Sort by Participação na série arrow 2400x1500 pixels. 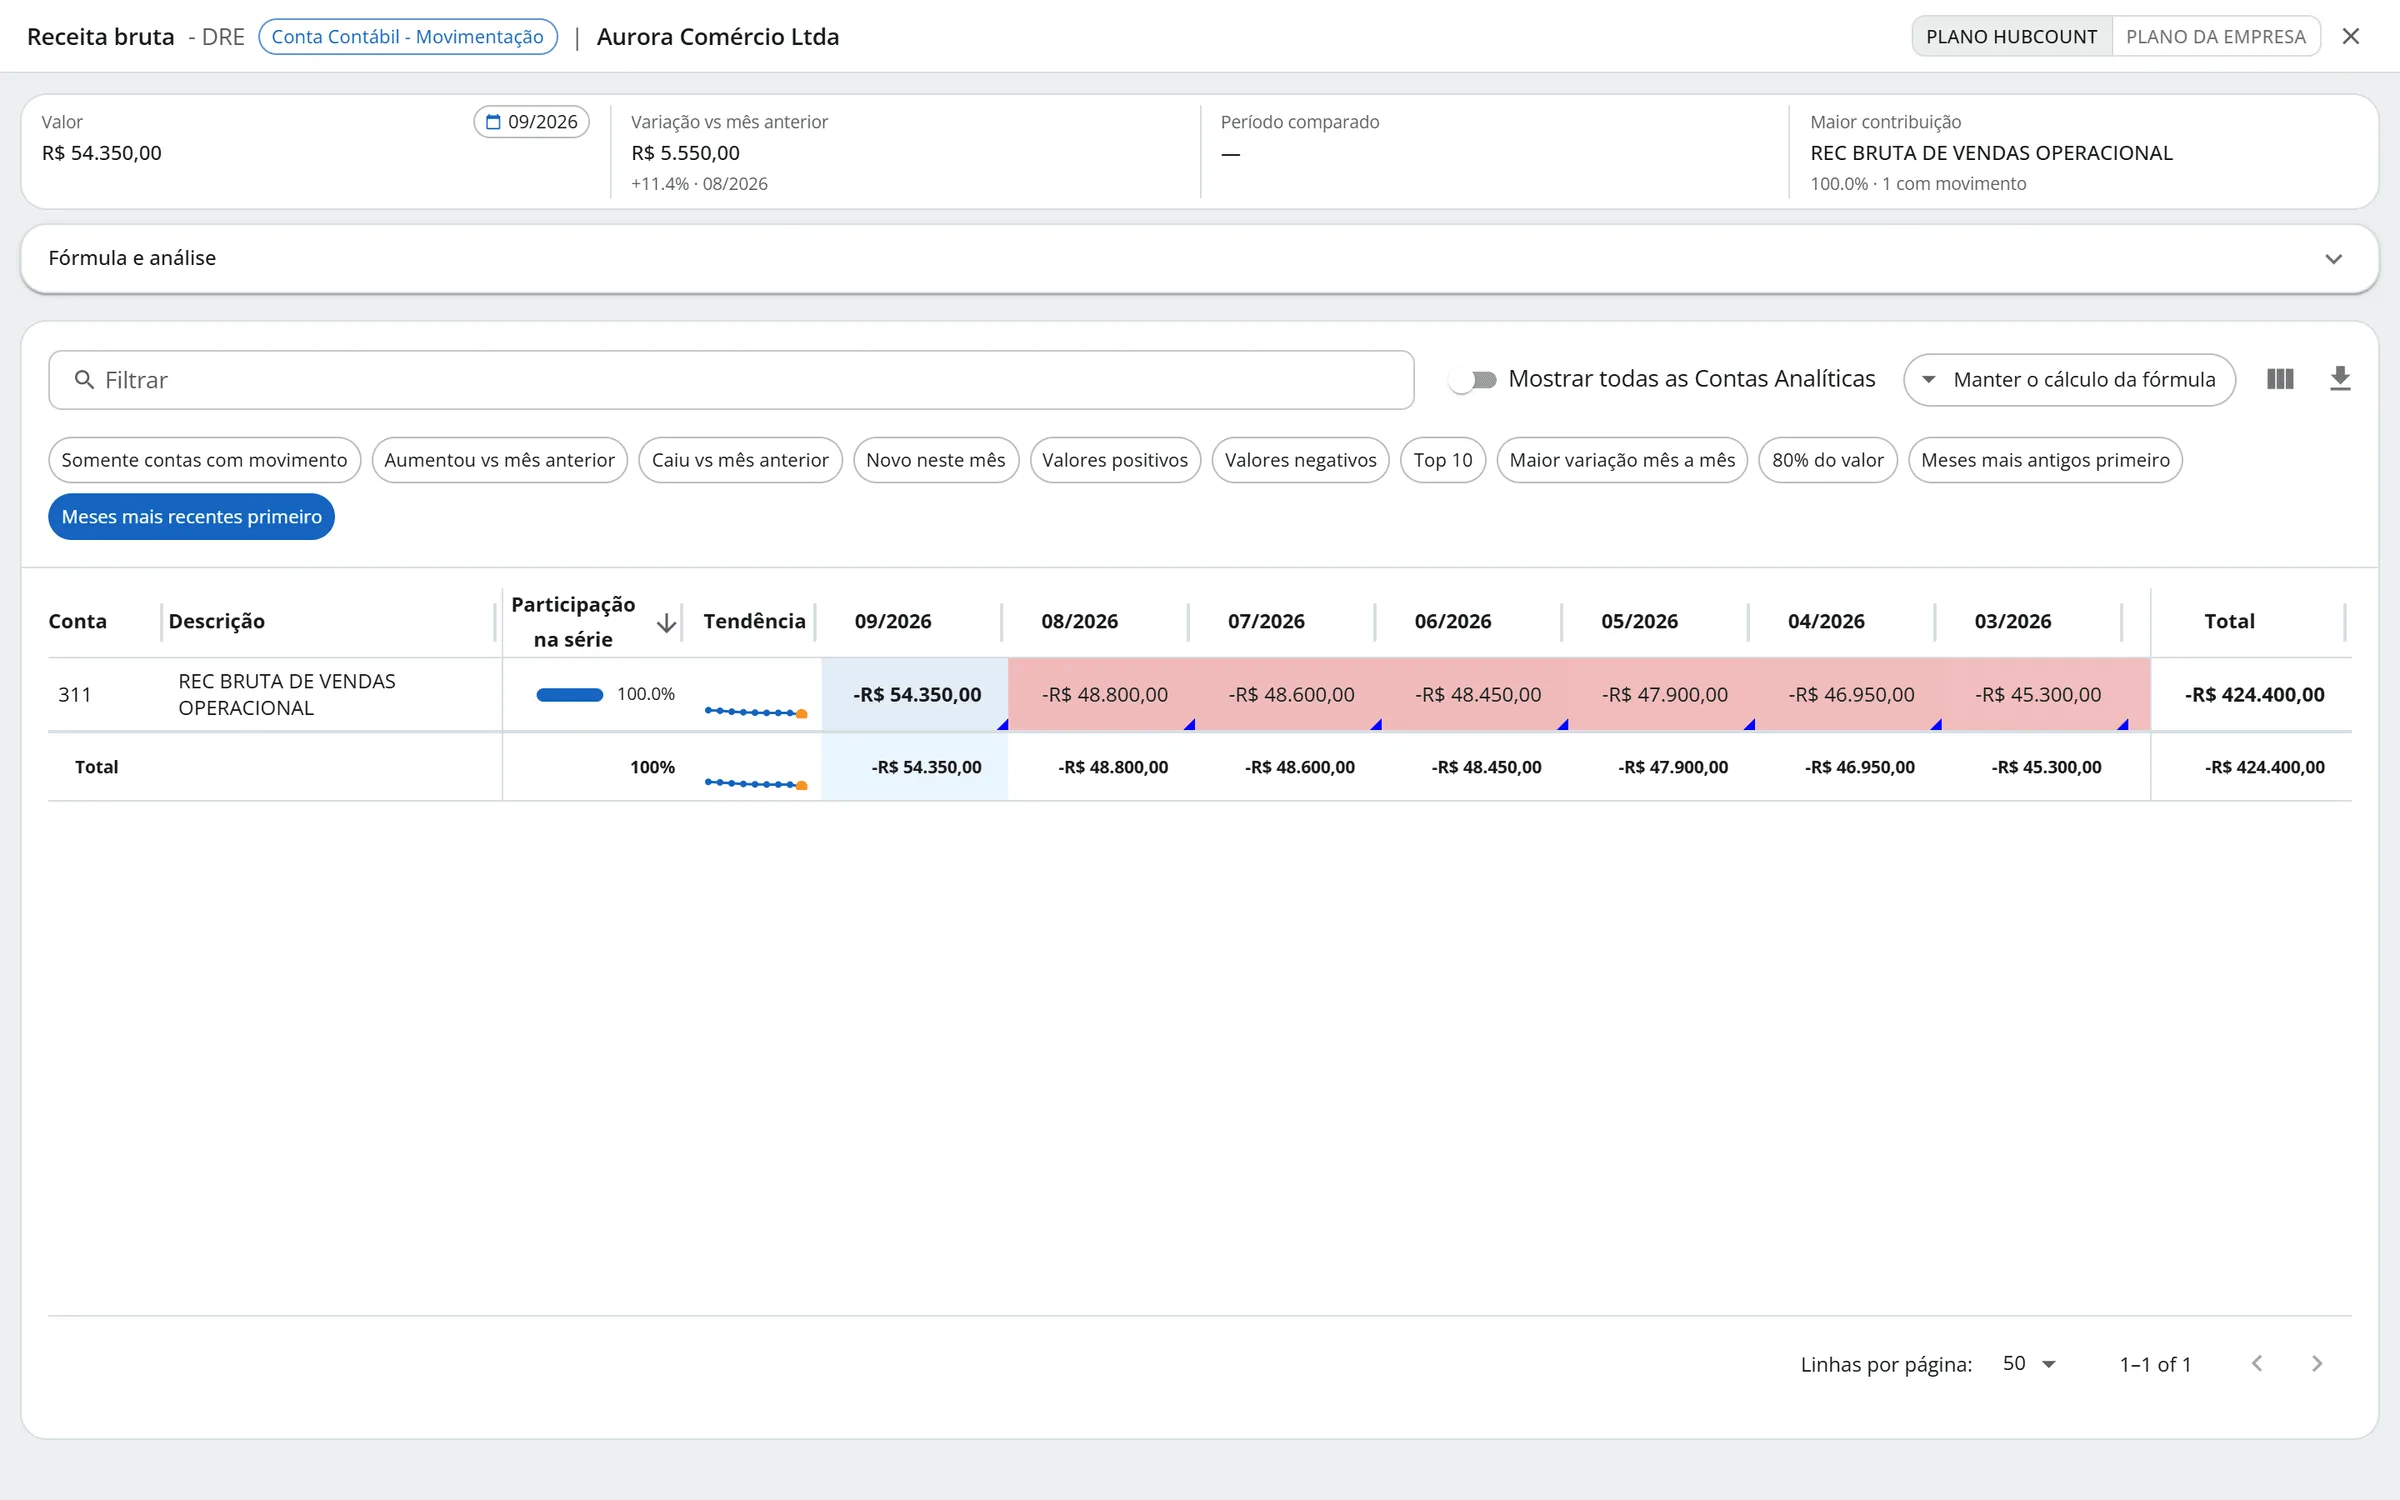click(666, 623)
